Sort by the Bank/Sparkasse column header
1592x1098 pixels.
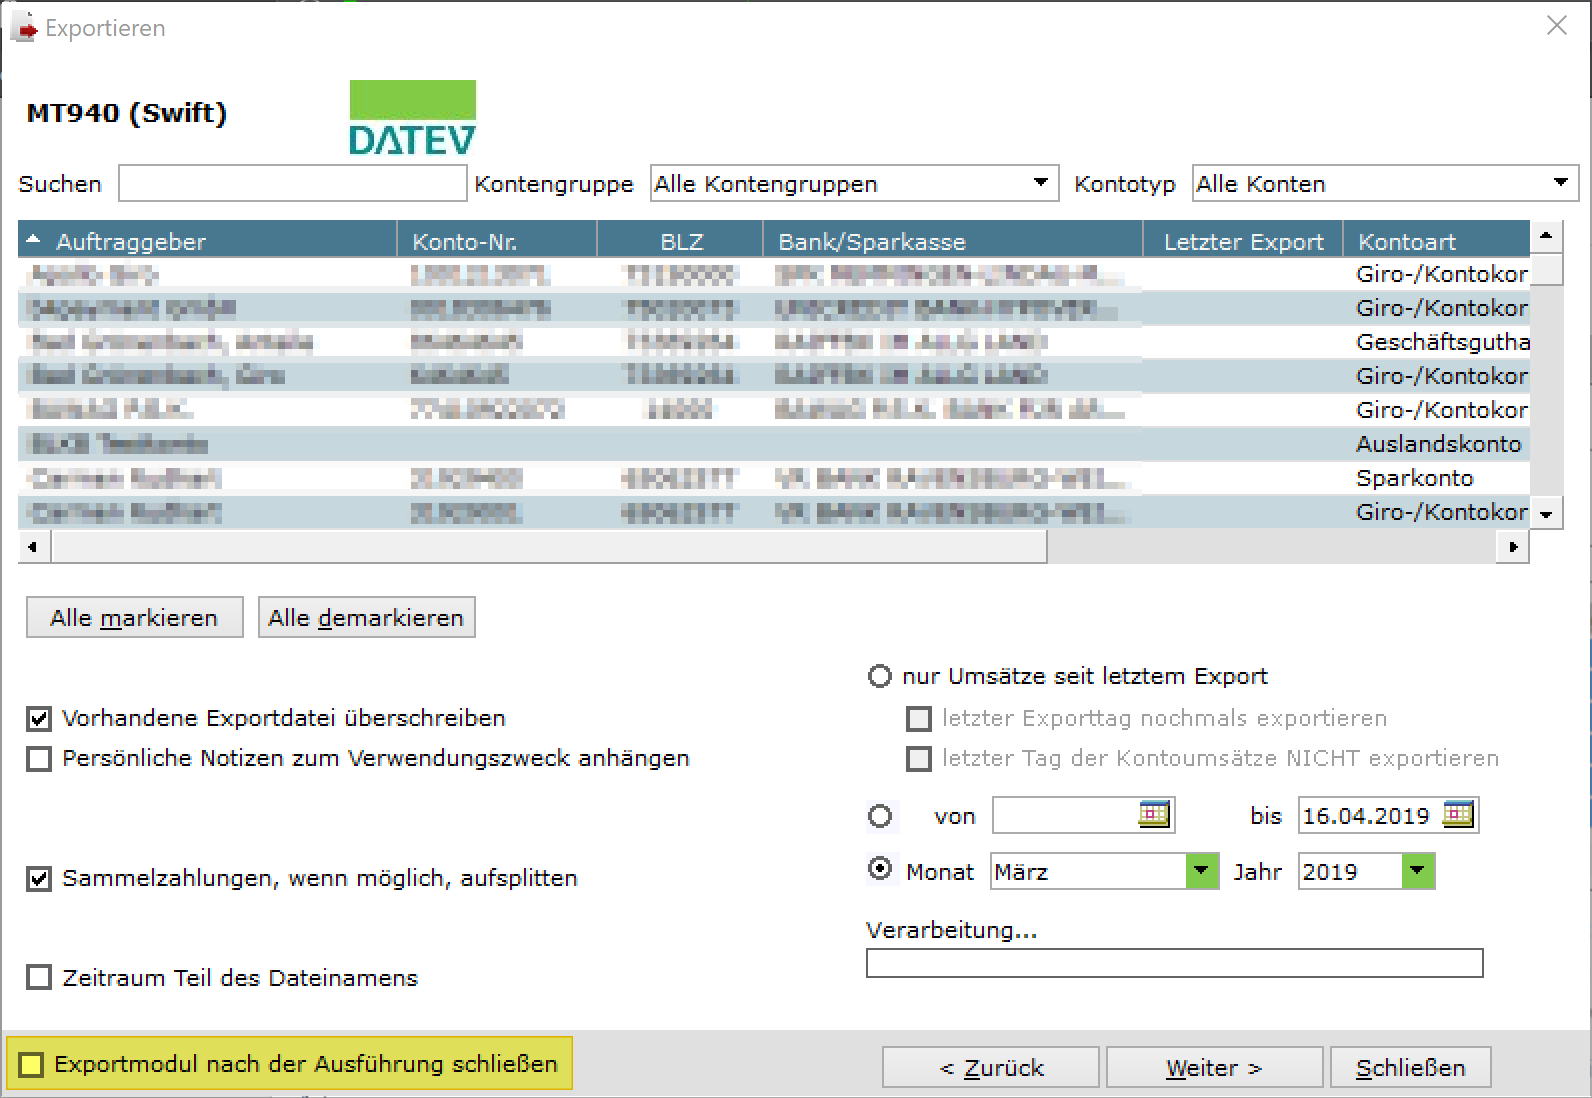pos(953,240)
